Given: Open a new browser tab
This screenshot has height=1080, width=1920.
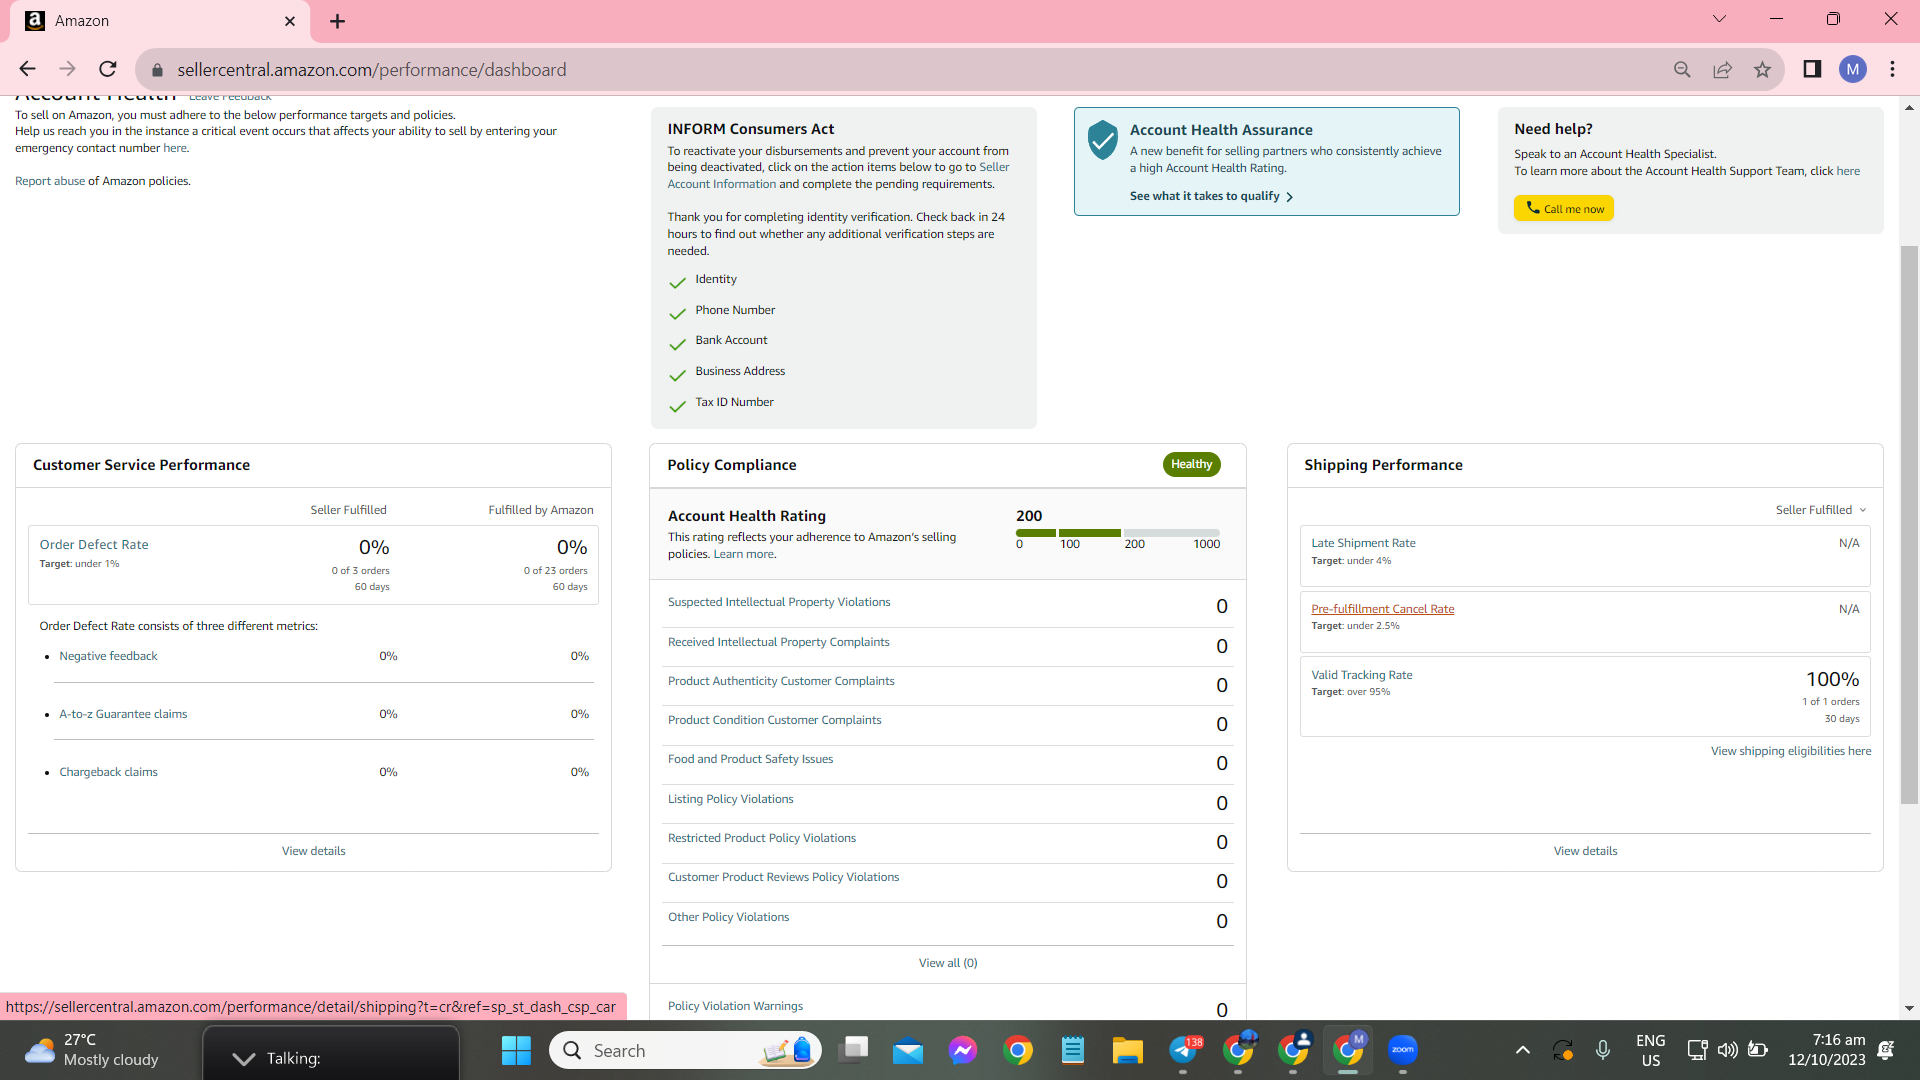Looking at the screenshot, I should pyautogui.click(x=338, y=21).
